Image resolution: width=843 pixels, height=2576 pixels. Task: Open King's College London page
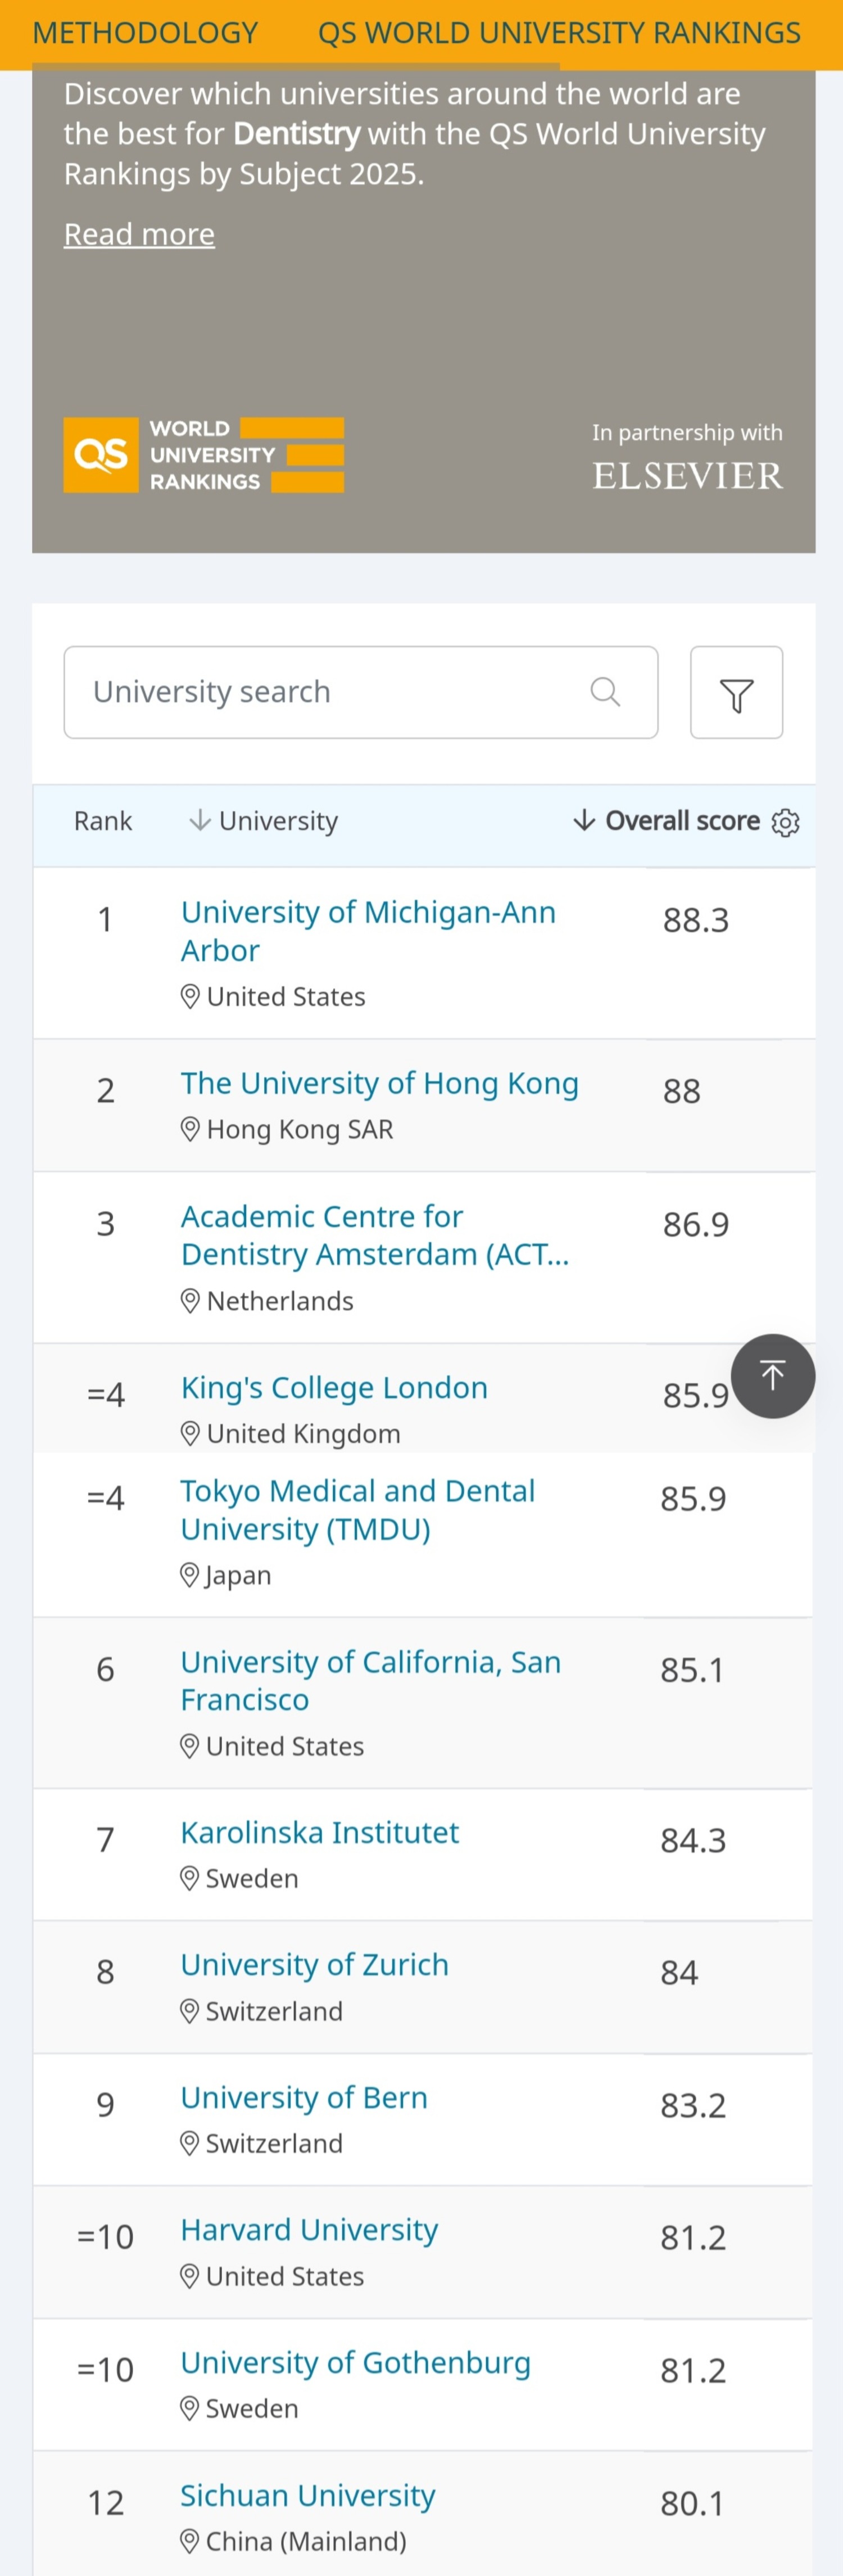(x=333, y=1388)
